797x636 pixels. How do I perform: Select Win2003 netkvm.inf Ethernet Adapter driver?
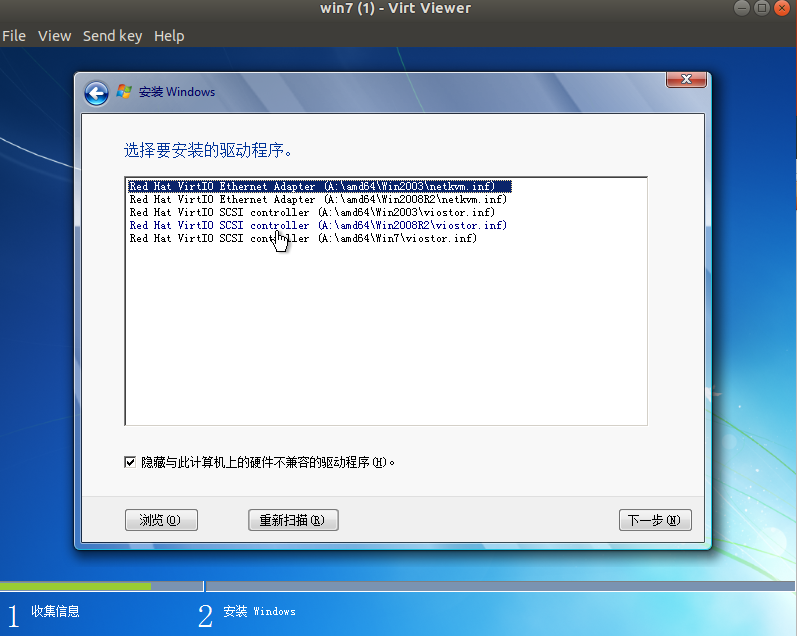pos(320,186)
